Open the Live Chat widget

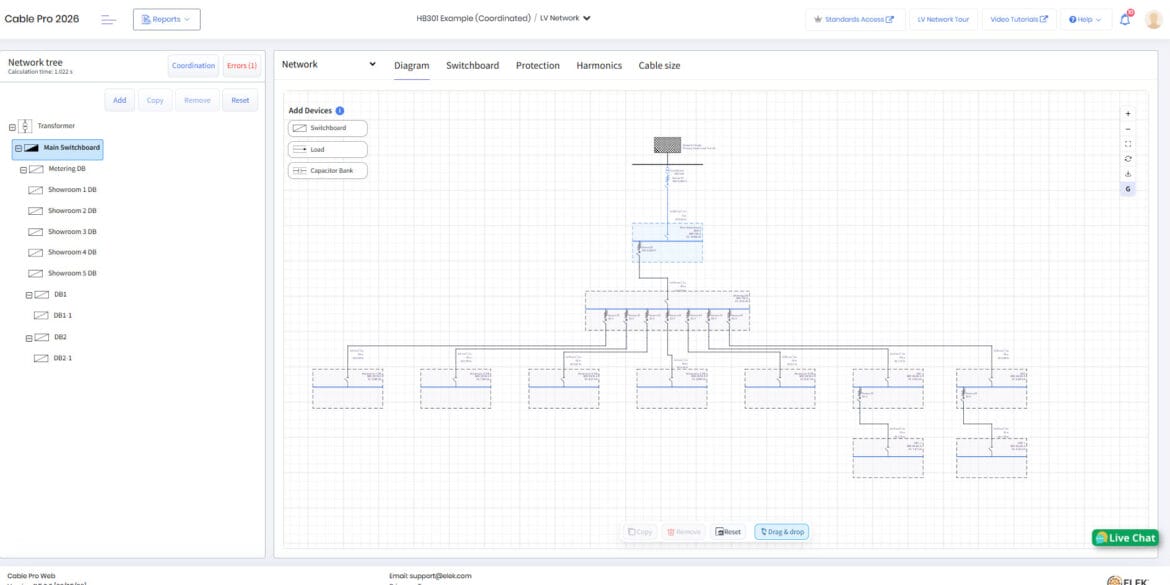1125,538
